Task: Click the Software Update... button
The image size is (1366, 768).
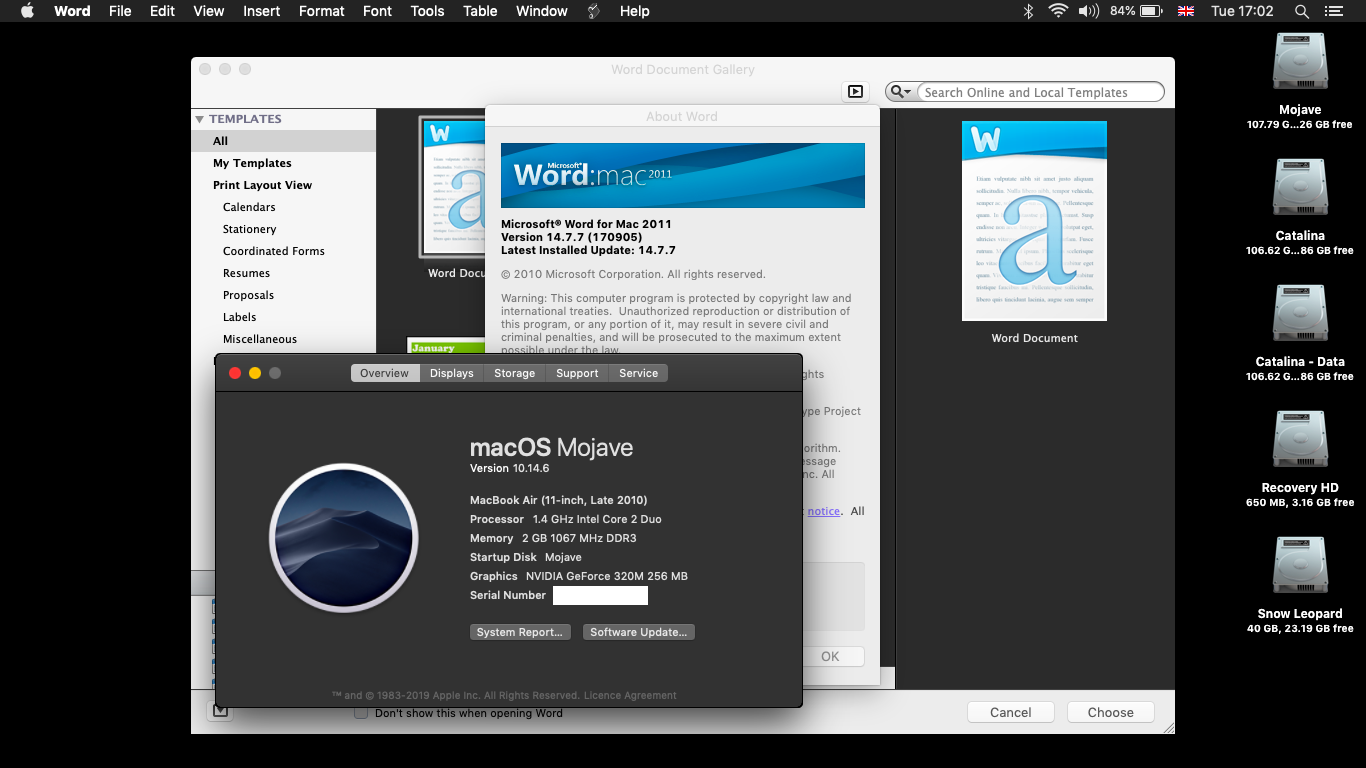Action: click(638, 632)
